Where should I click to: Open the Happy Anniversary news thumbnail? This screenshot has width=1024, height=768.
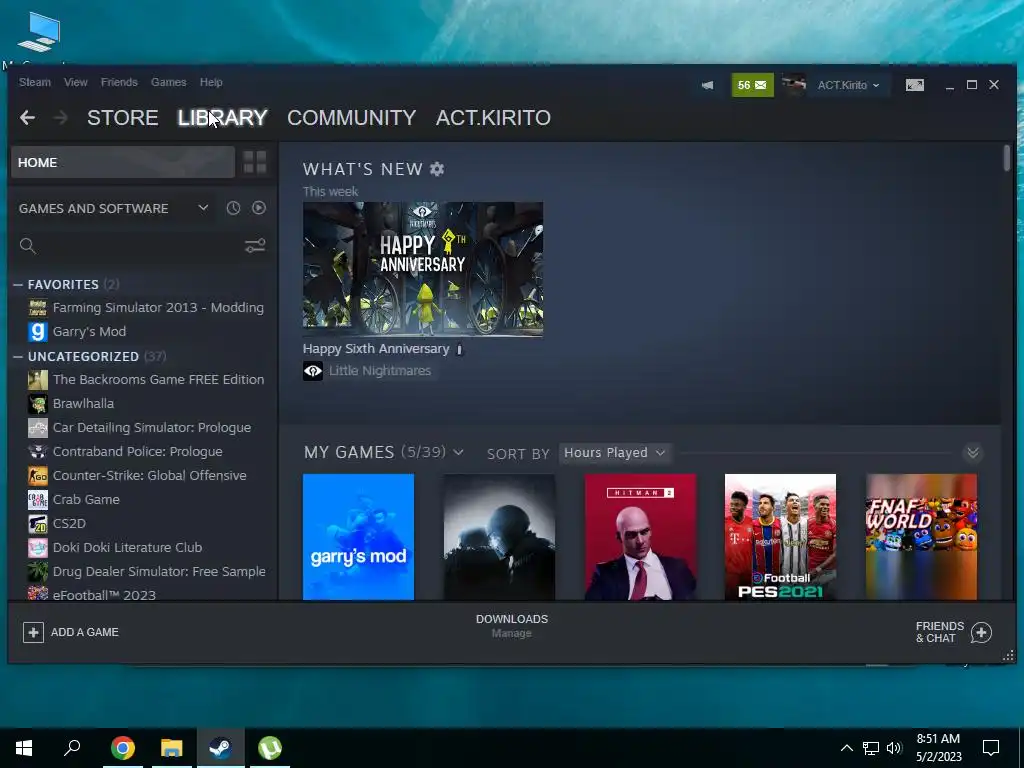click(423, 269)
